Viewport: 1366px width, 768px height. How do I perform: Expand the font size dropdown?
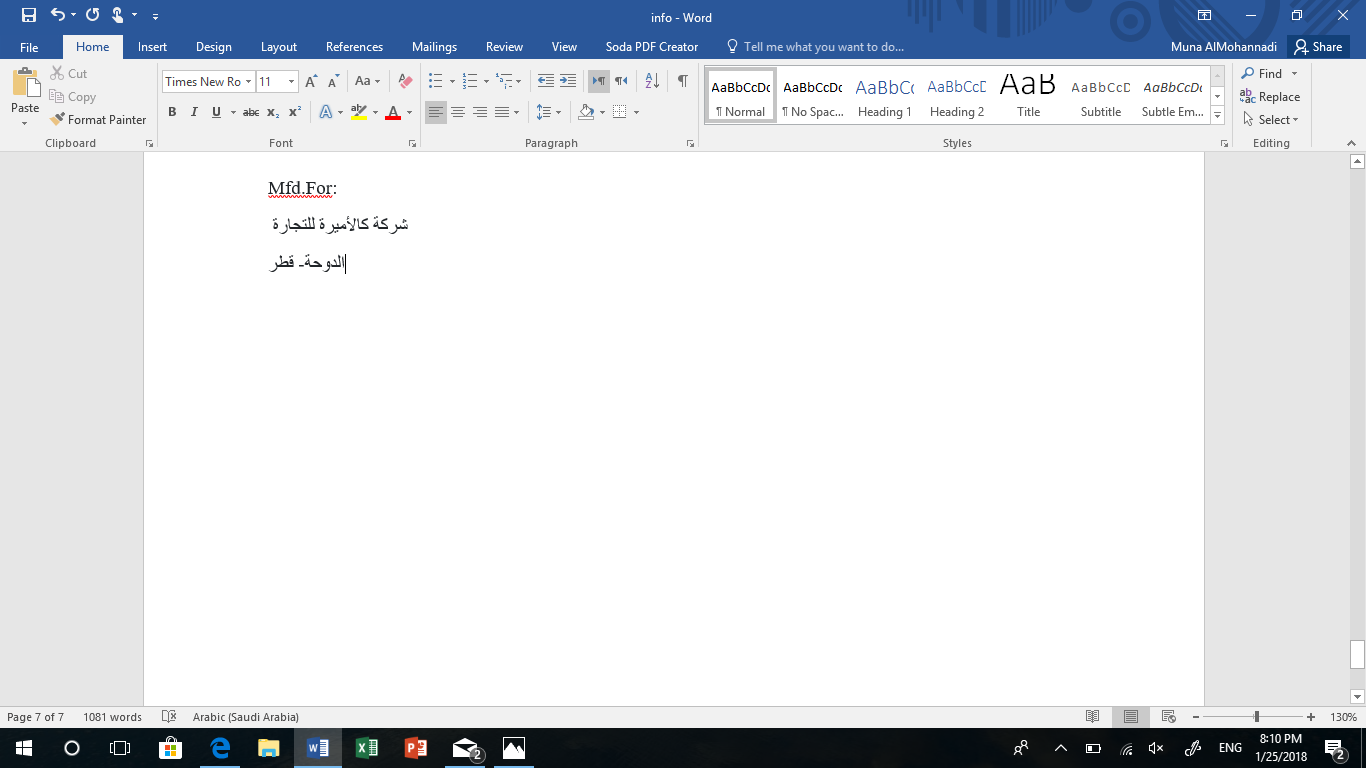(291, 82)
